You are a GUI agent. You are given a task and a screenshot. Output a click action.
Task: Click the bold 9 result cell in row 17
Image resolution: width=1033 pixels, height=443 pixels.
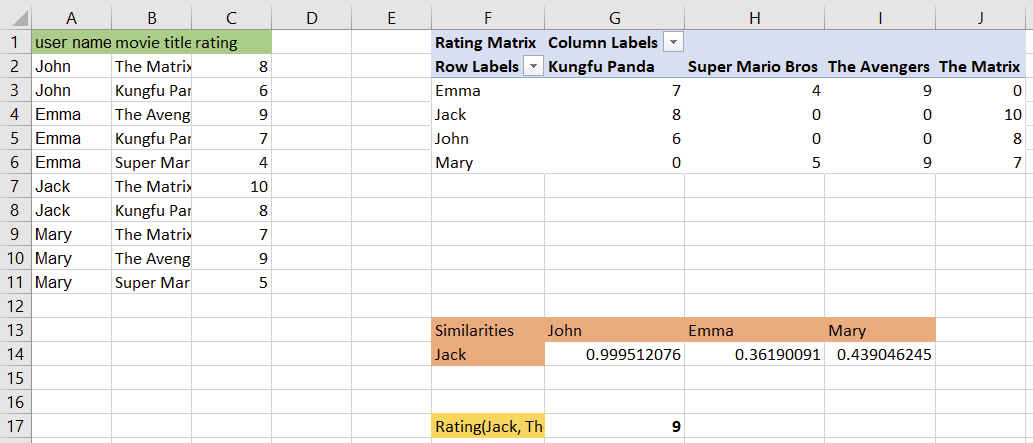(614, 427)
